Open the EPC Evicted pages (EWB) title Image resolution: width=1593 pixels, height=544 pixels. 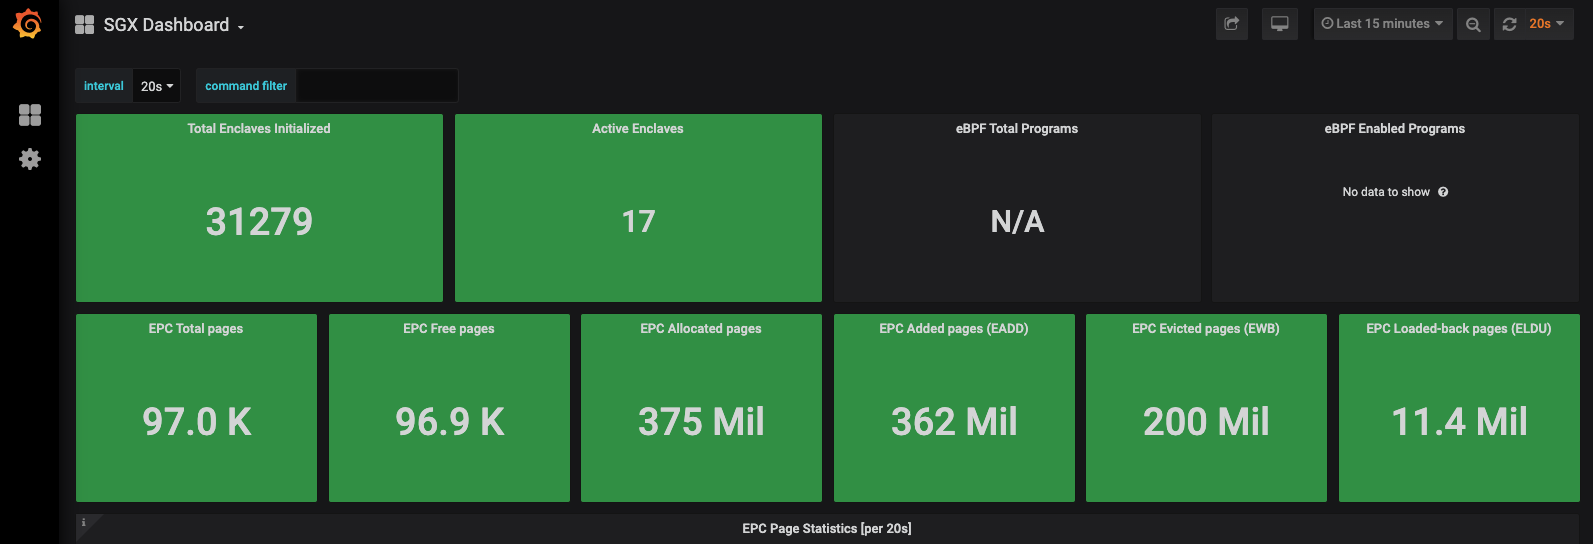click(1206, 329)
